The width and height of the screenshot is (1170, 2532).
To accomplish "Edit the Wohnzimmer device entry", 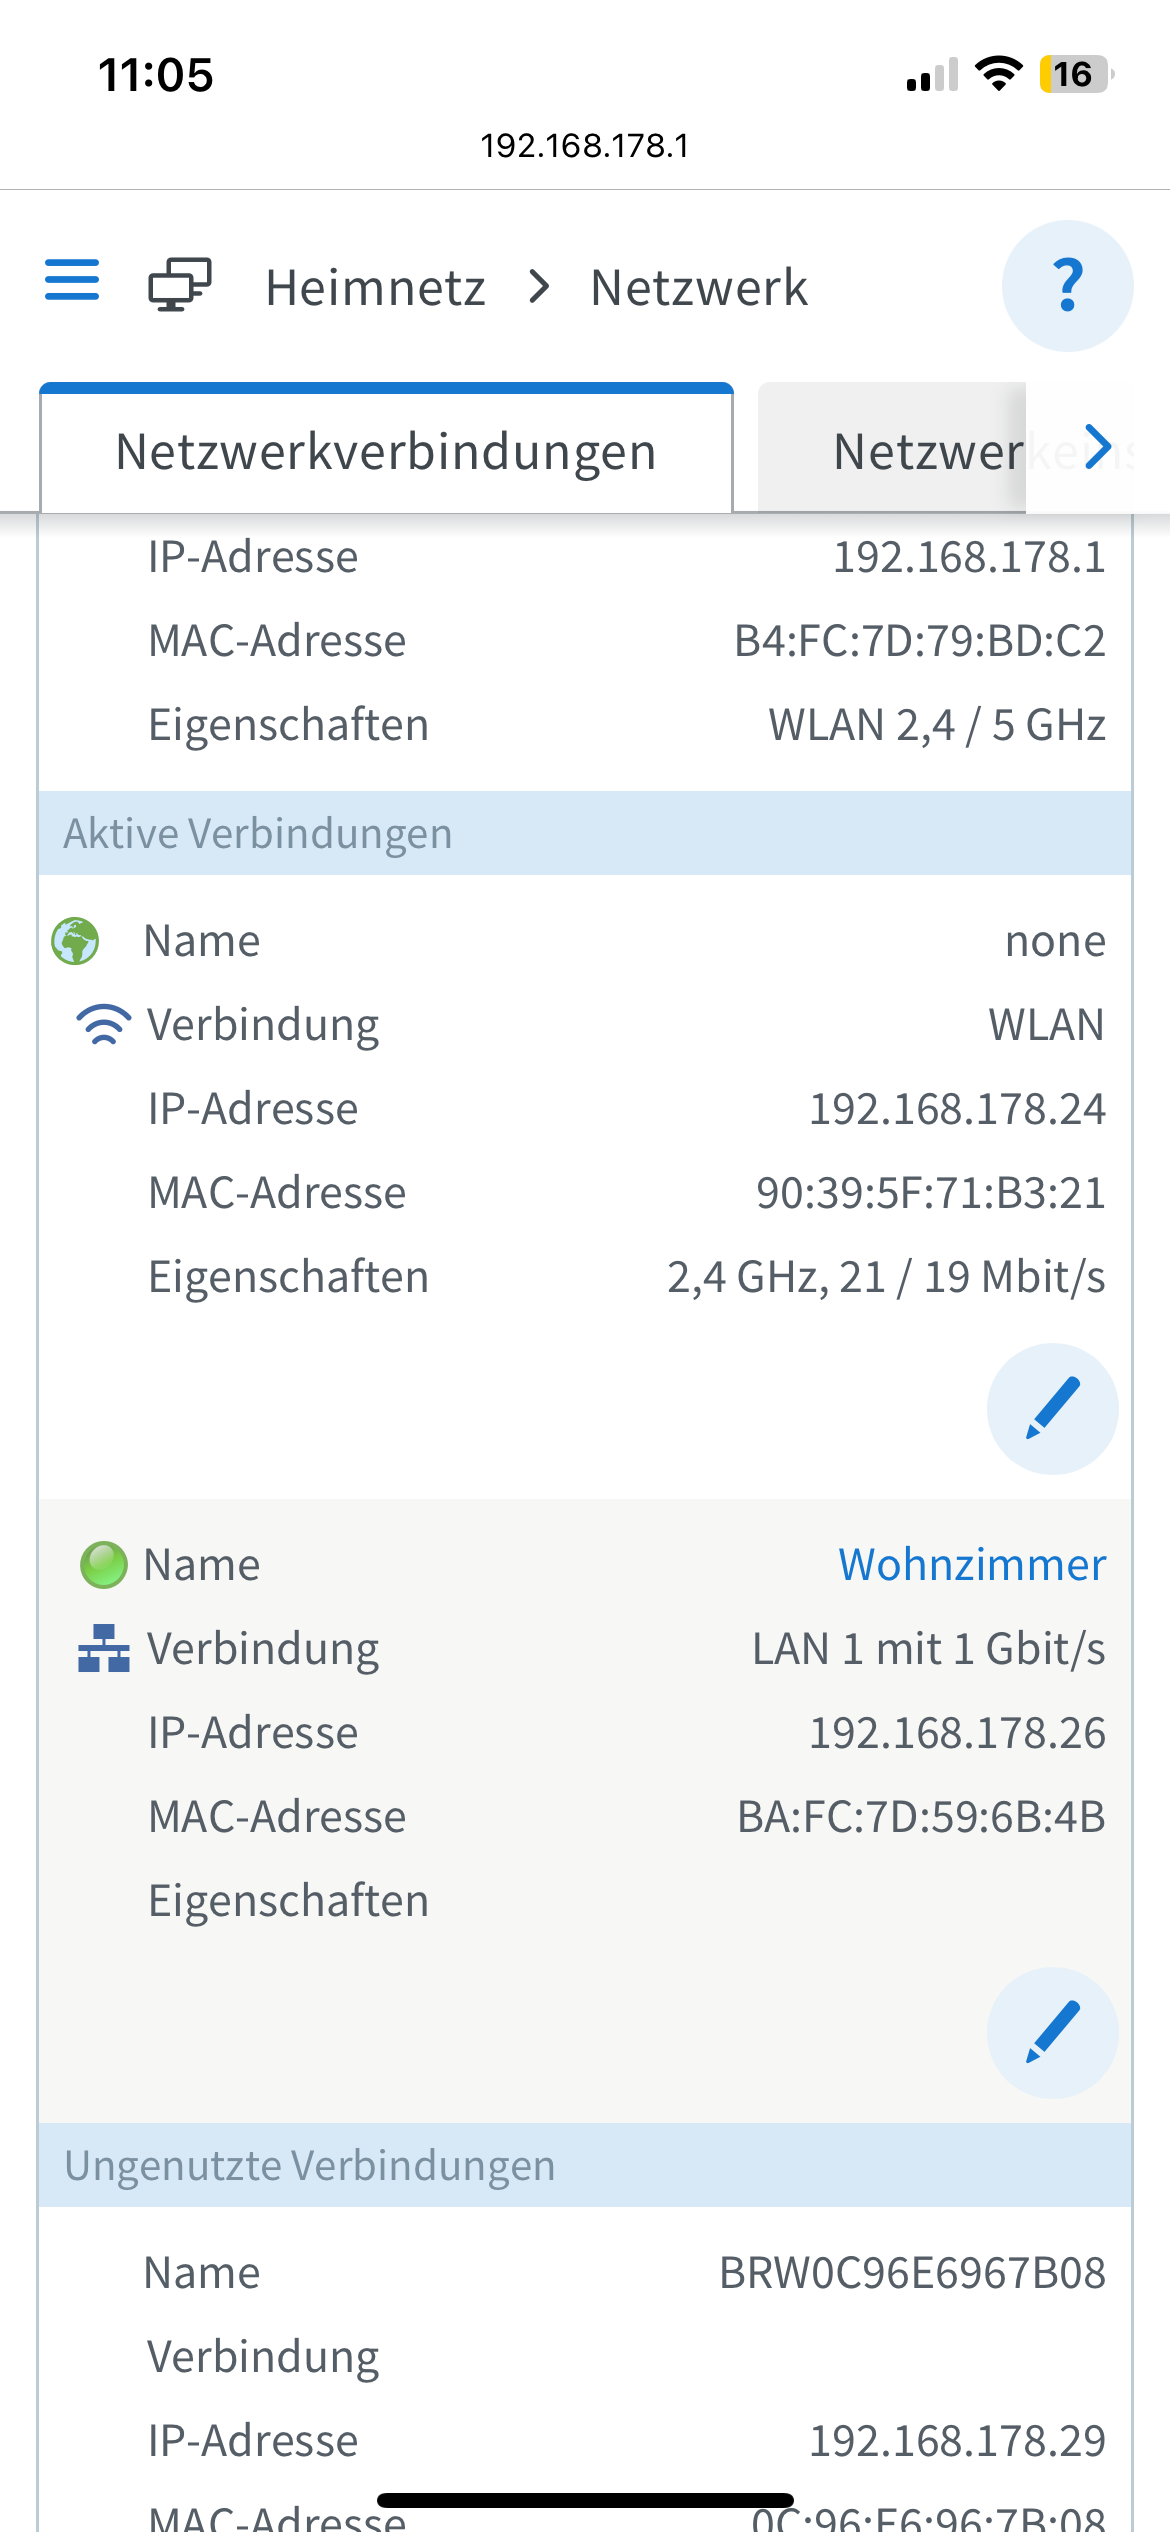I will pos(1052,2033).
